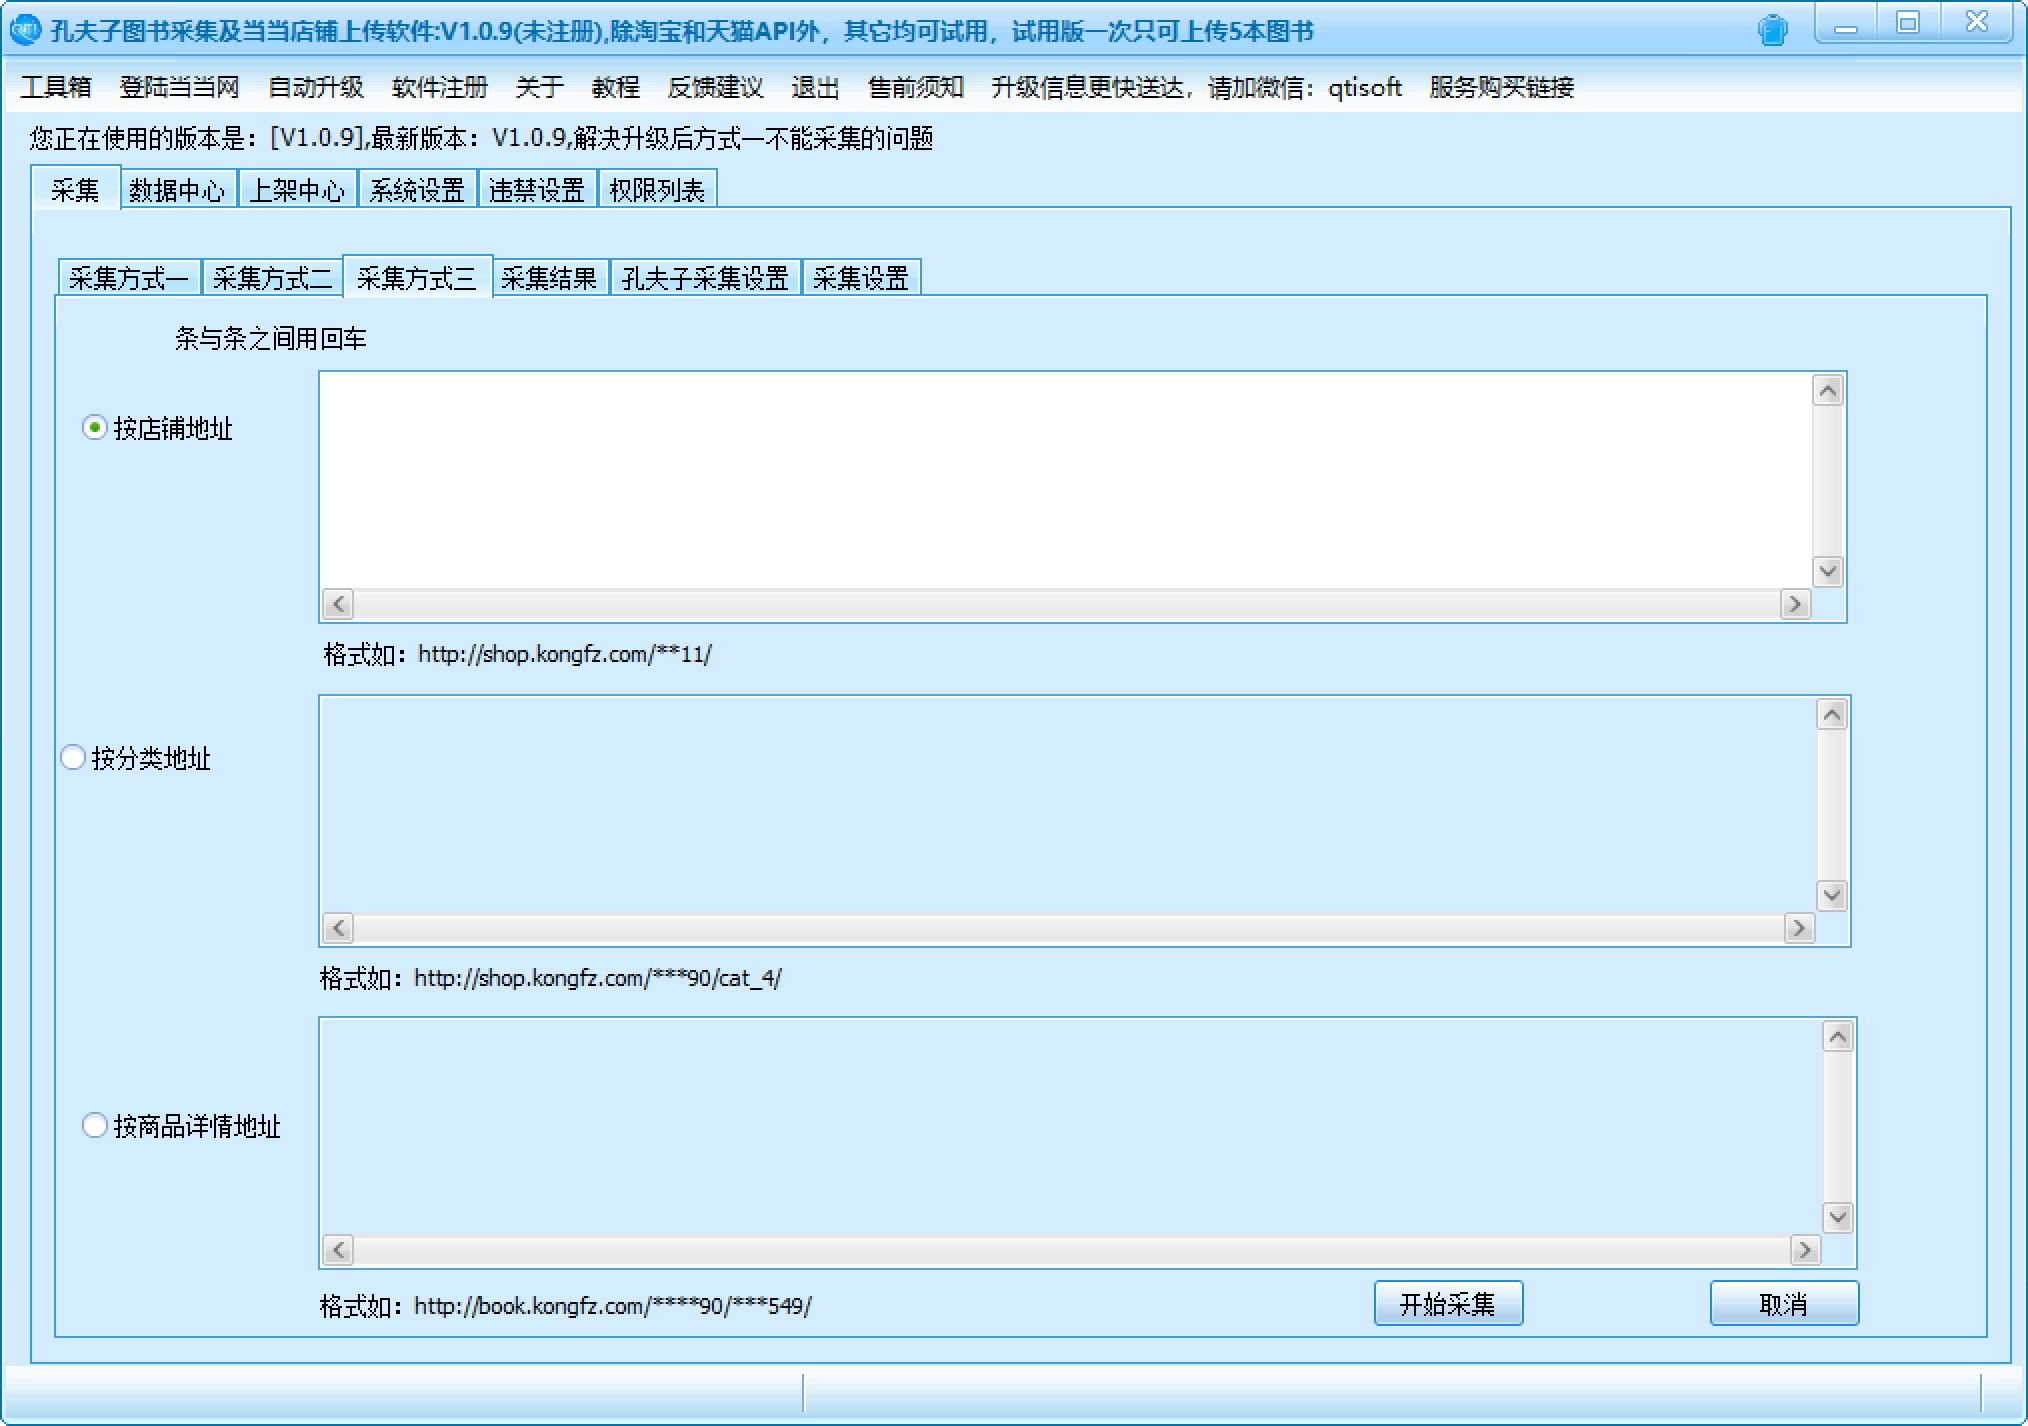Click down arrow of shop address scrollbar

click(1828, 571)
